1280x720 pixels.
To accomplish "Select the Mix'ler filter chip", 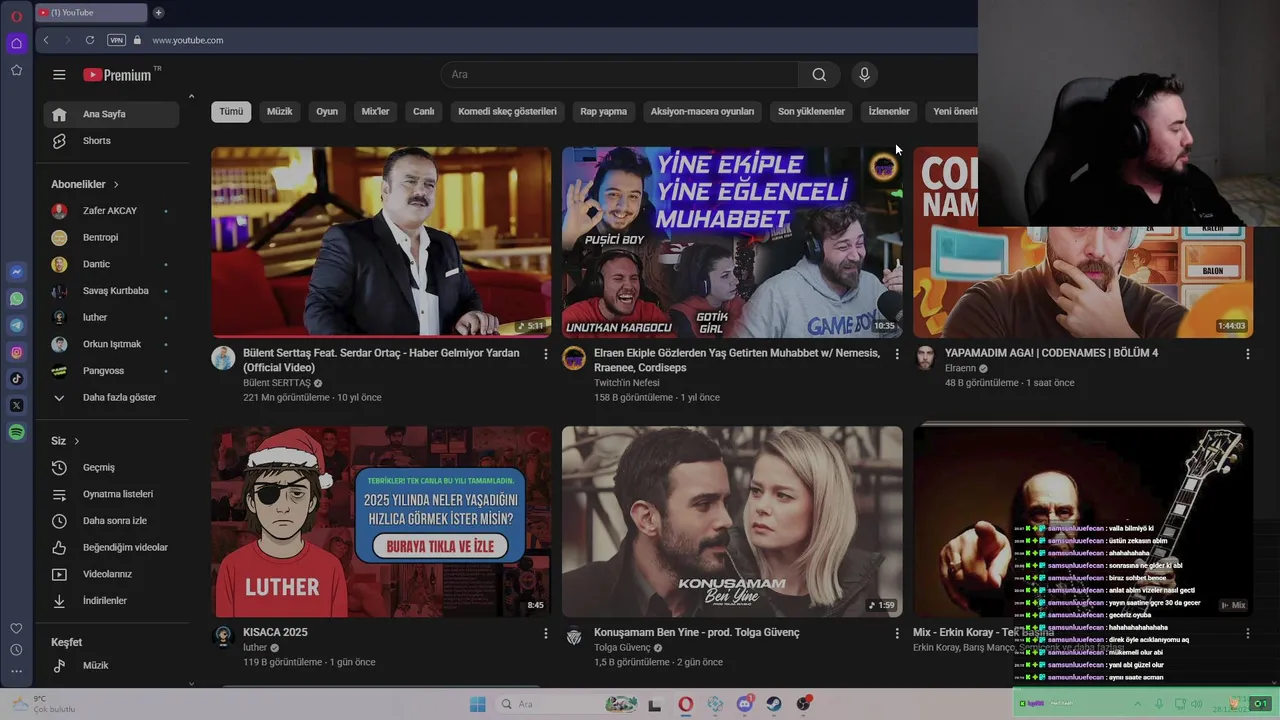I will 375,112.
